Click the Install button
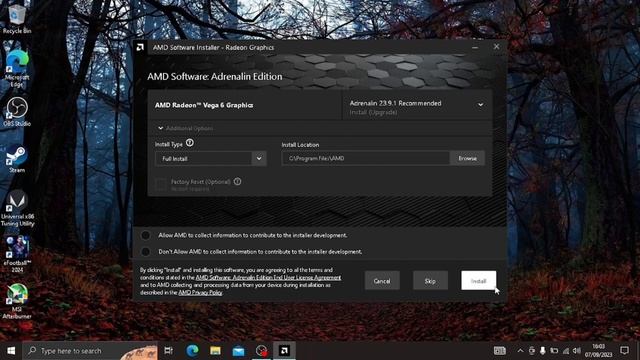 (x=478, y=281)
